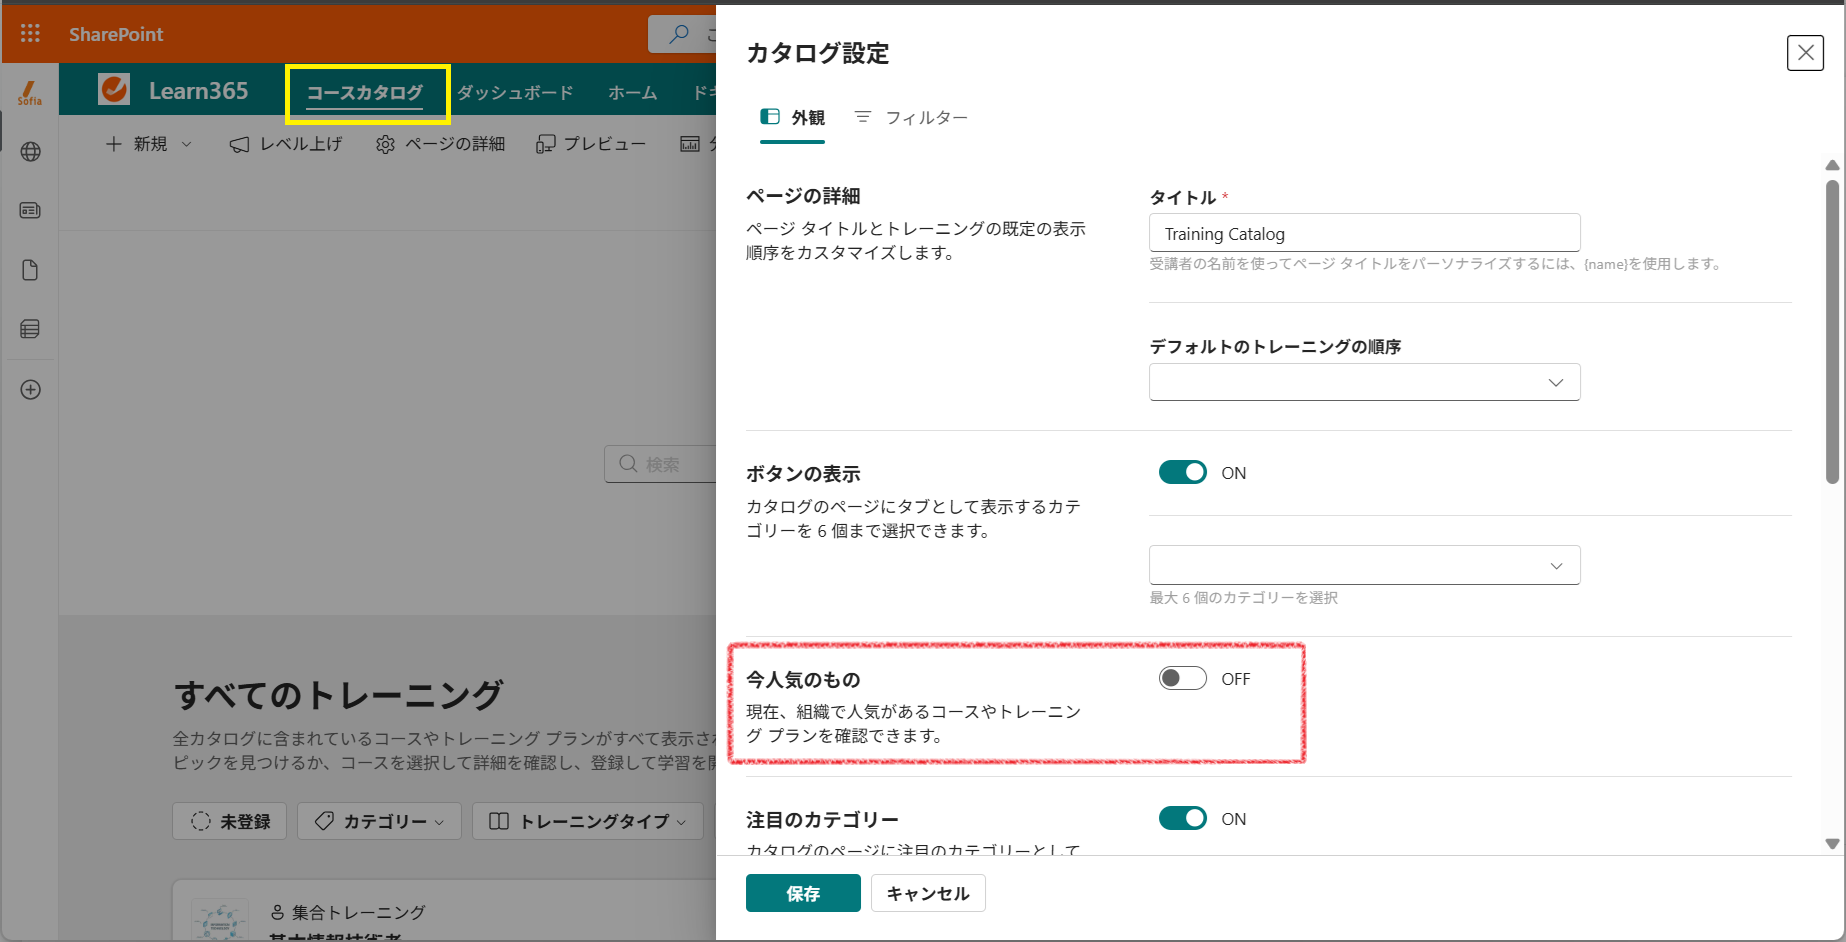Turn off the 注目のカテゴリー toggle
This screenshot has width=1846, height=942.
(1183, 818)
